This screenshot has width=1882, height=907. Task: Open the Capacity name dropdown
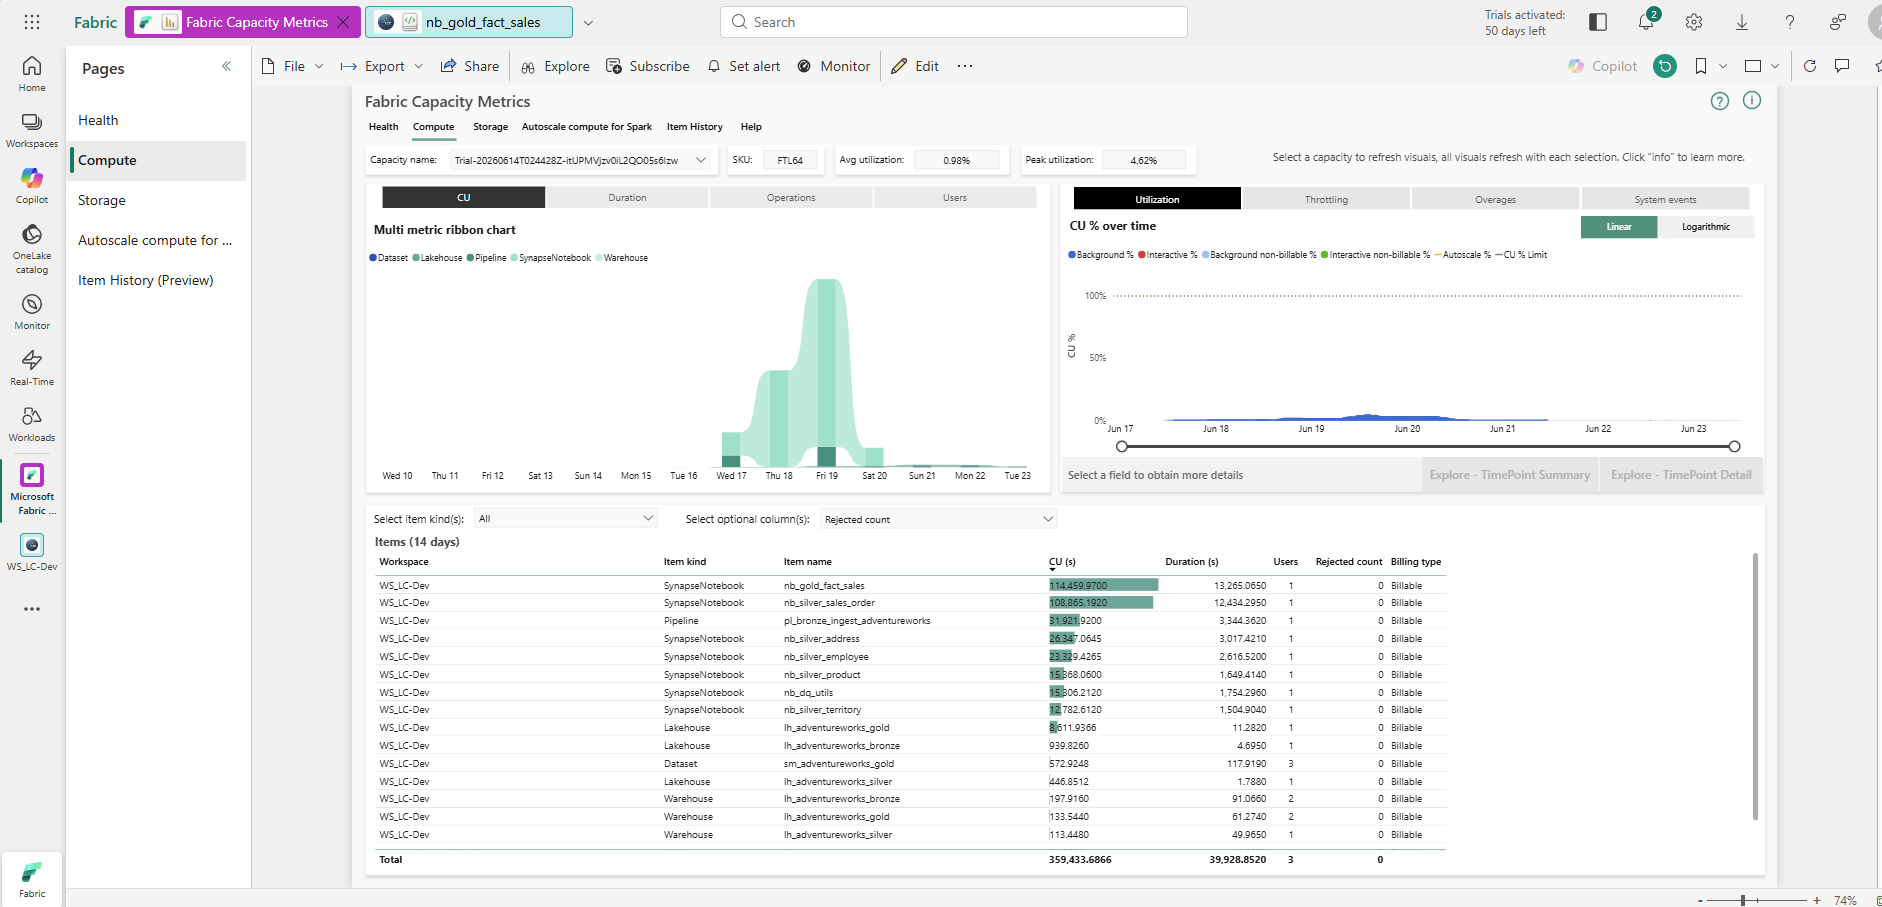[x=580, y=160]
